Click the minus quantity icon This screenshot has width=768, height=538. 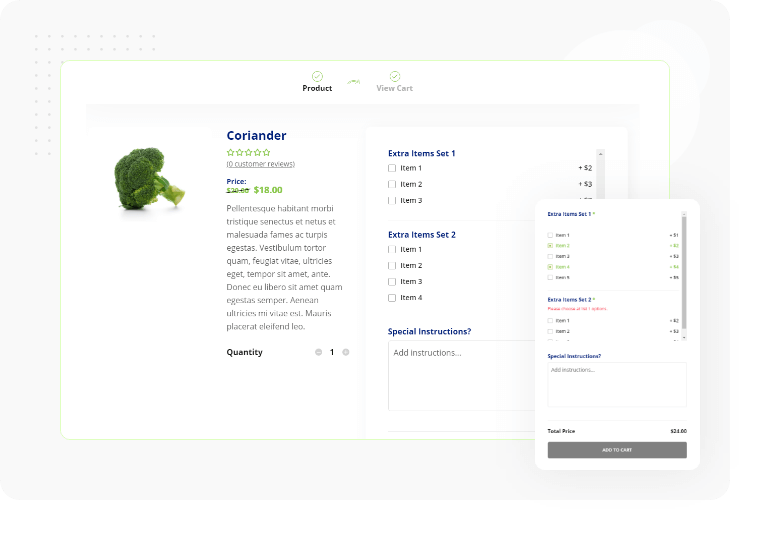318,352
